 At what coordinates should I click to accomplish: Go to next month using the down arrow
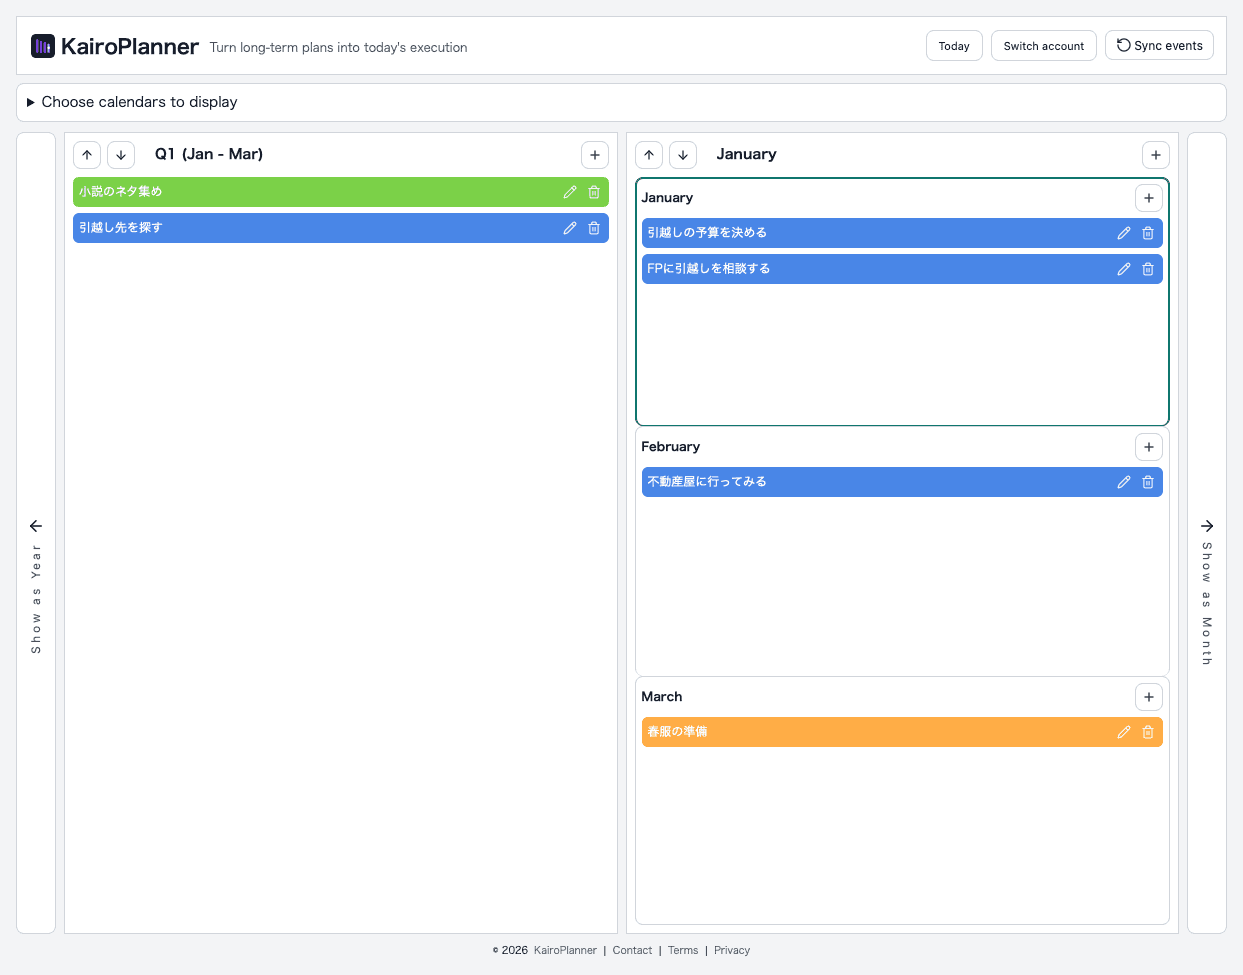pyautogui.click(x=683, y=155)
